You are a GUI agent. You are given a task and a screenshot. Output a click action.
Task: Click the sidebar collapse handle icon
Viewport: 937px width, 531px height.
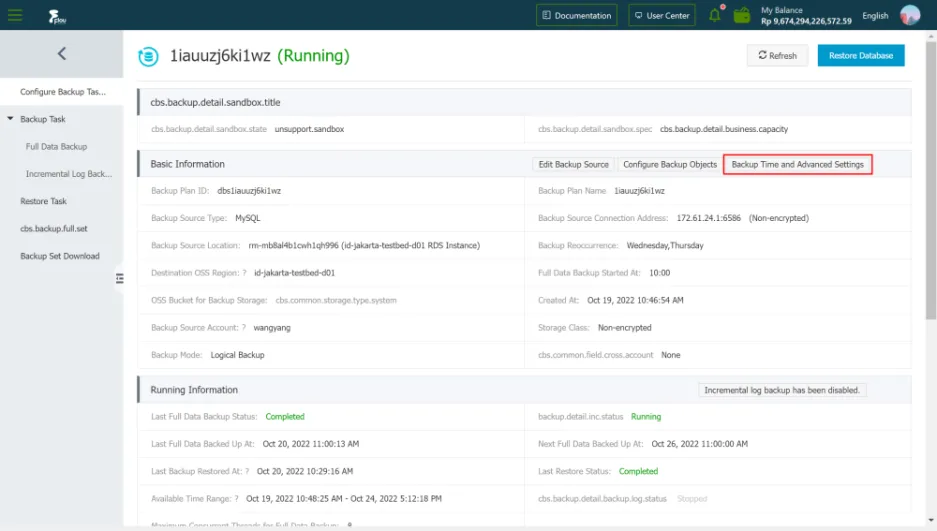coord(119,278)
